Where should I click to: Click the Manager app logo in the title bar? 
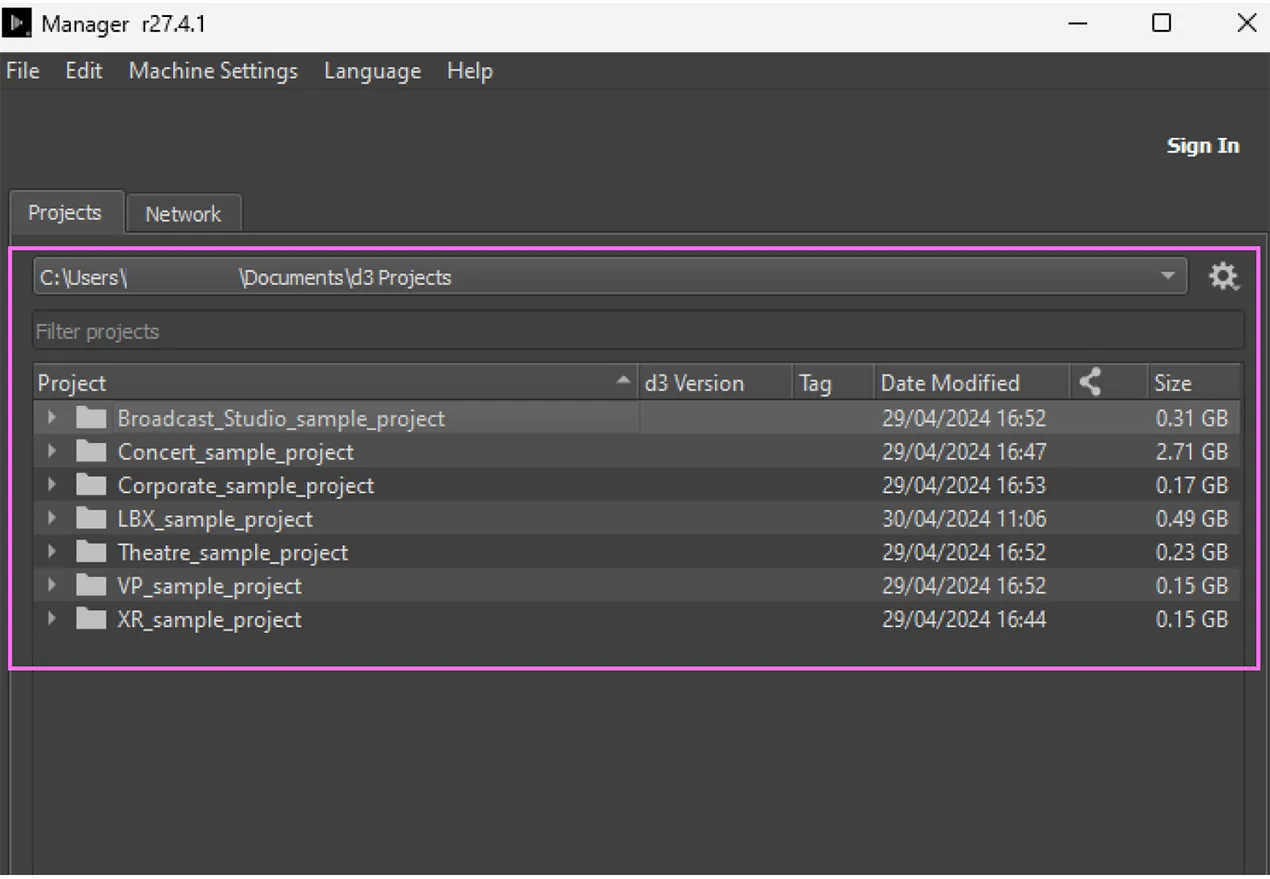pos(16,22)
